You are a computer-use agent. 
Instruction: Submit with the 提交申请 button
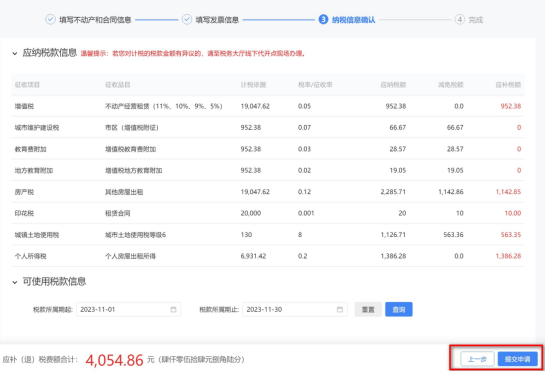pyautogui.click(x=517, y=359)
